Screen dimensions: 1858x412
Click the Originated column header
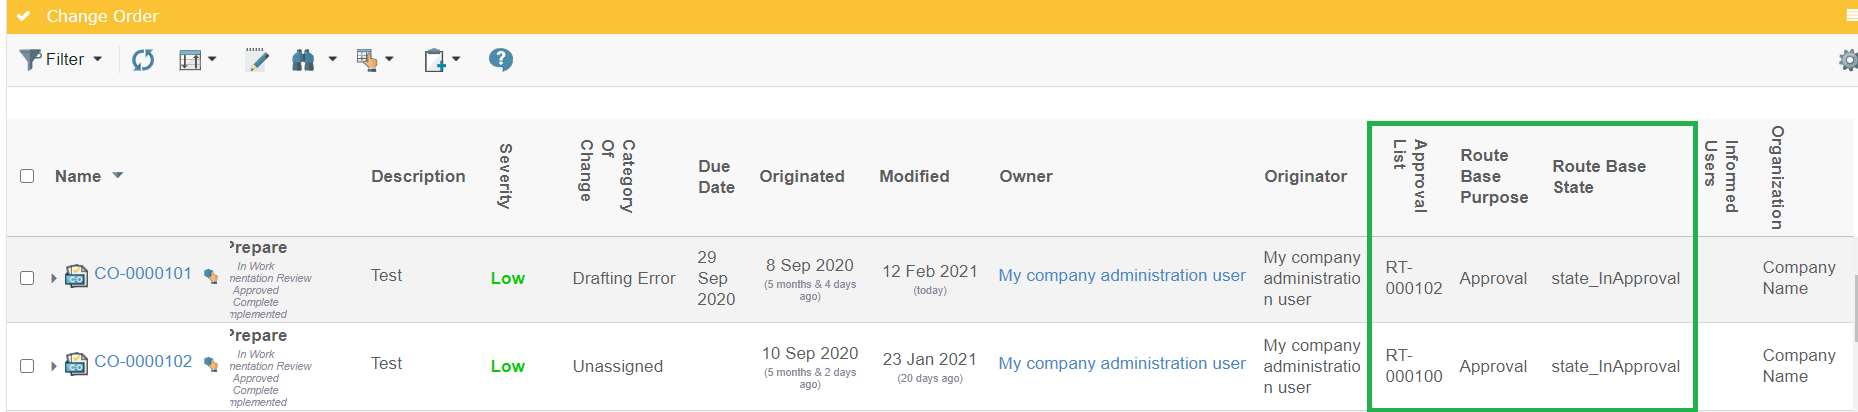[x=801, y=176]
